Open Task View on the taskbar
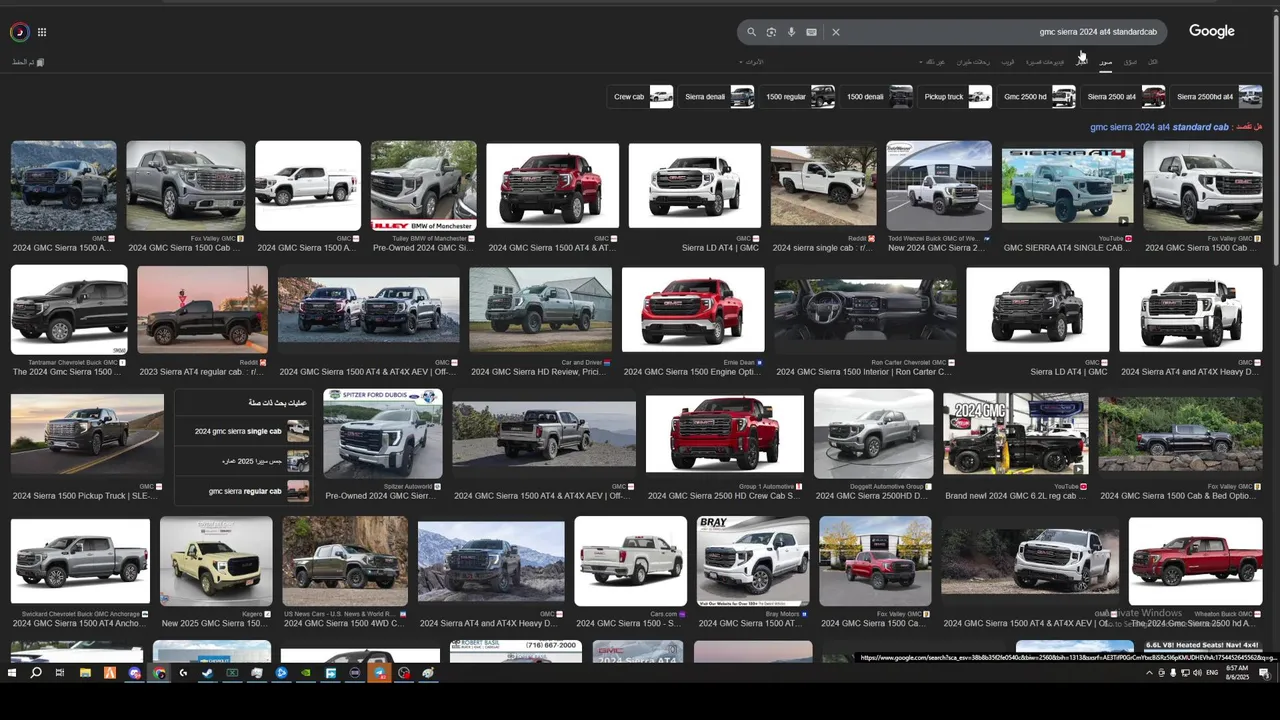 (61, 673)
